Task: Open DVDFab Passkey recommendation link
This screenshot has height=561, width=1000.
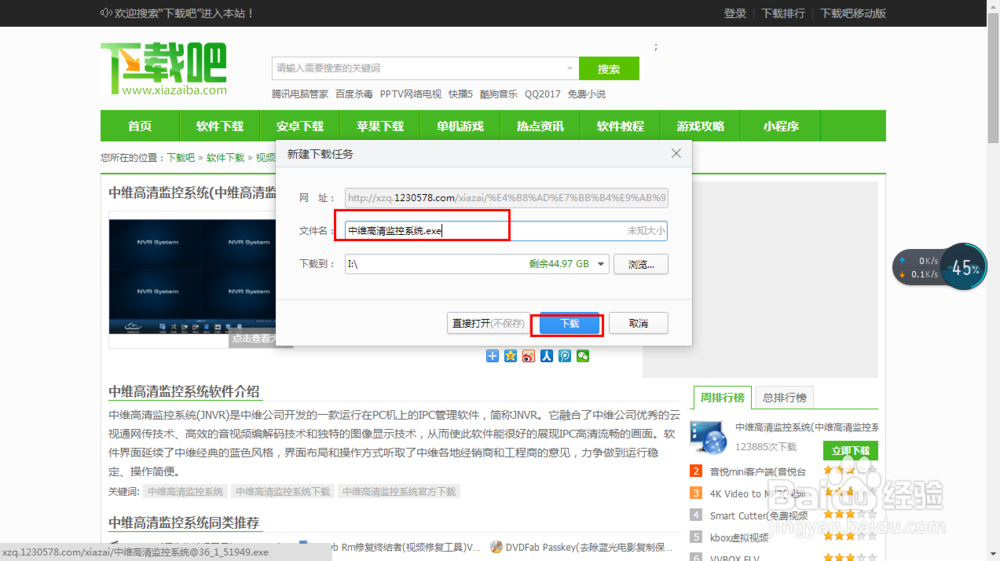Action: pyautogui.click(x=588, y=547)
